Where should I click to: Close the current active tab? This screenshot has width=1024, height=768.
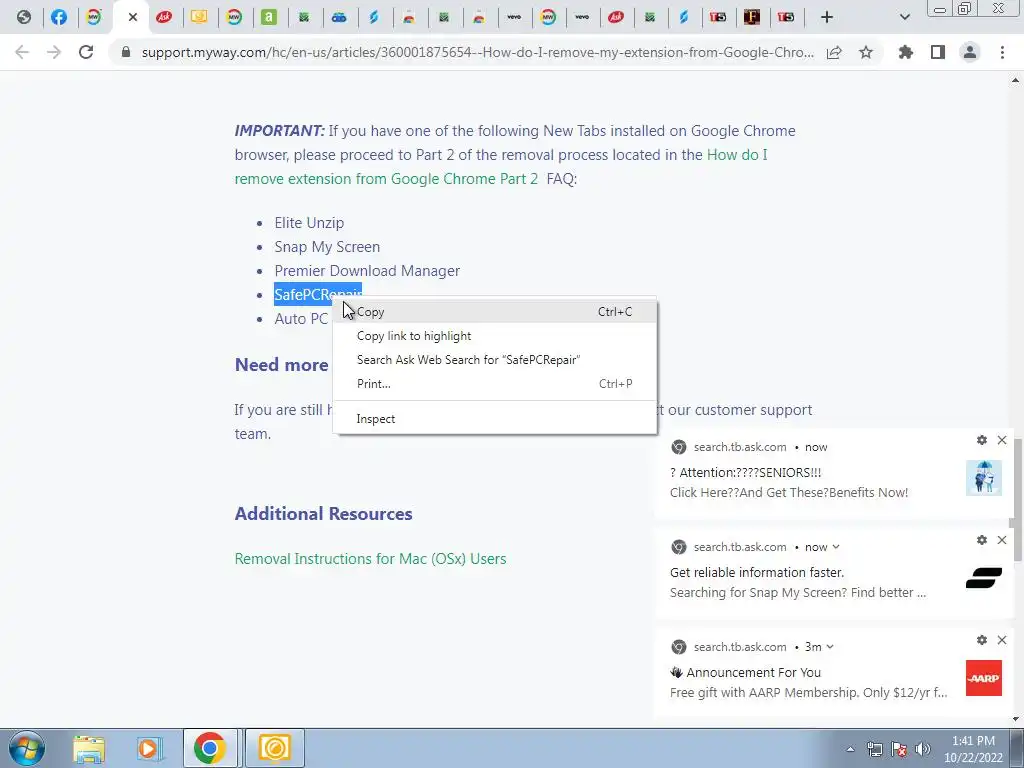[133, 17]
